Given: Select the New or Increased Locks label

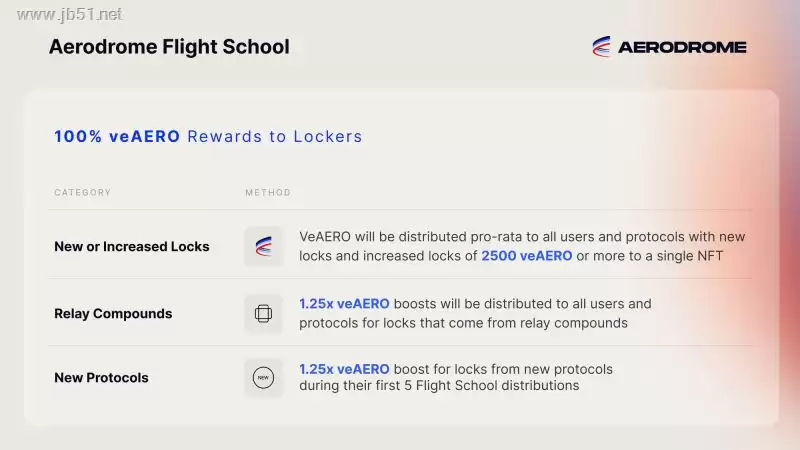Looking at the screenshot, I should pyautogui.click(x=132, y=246).
